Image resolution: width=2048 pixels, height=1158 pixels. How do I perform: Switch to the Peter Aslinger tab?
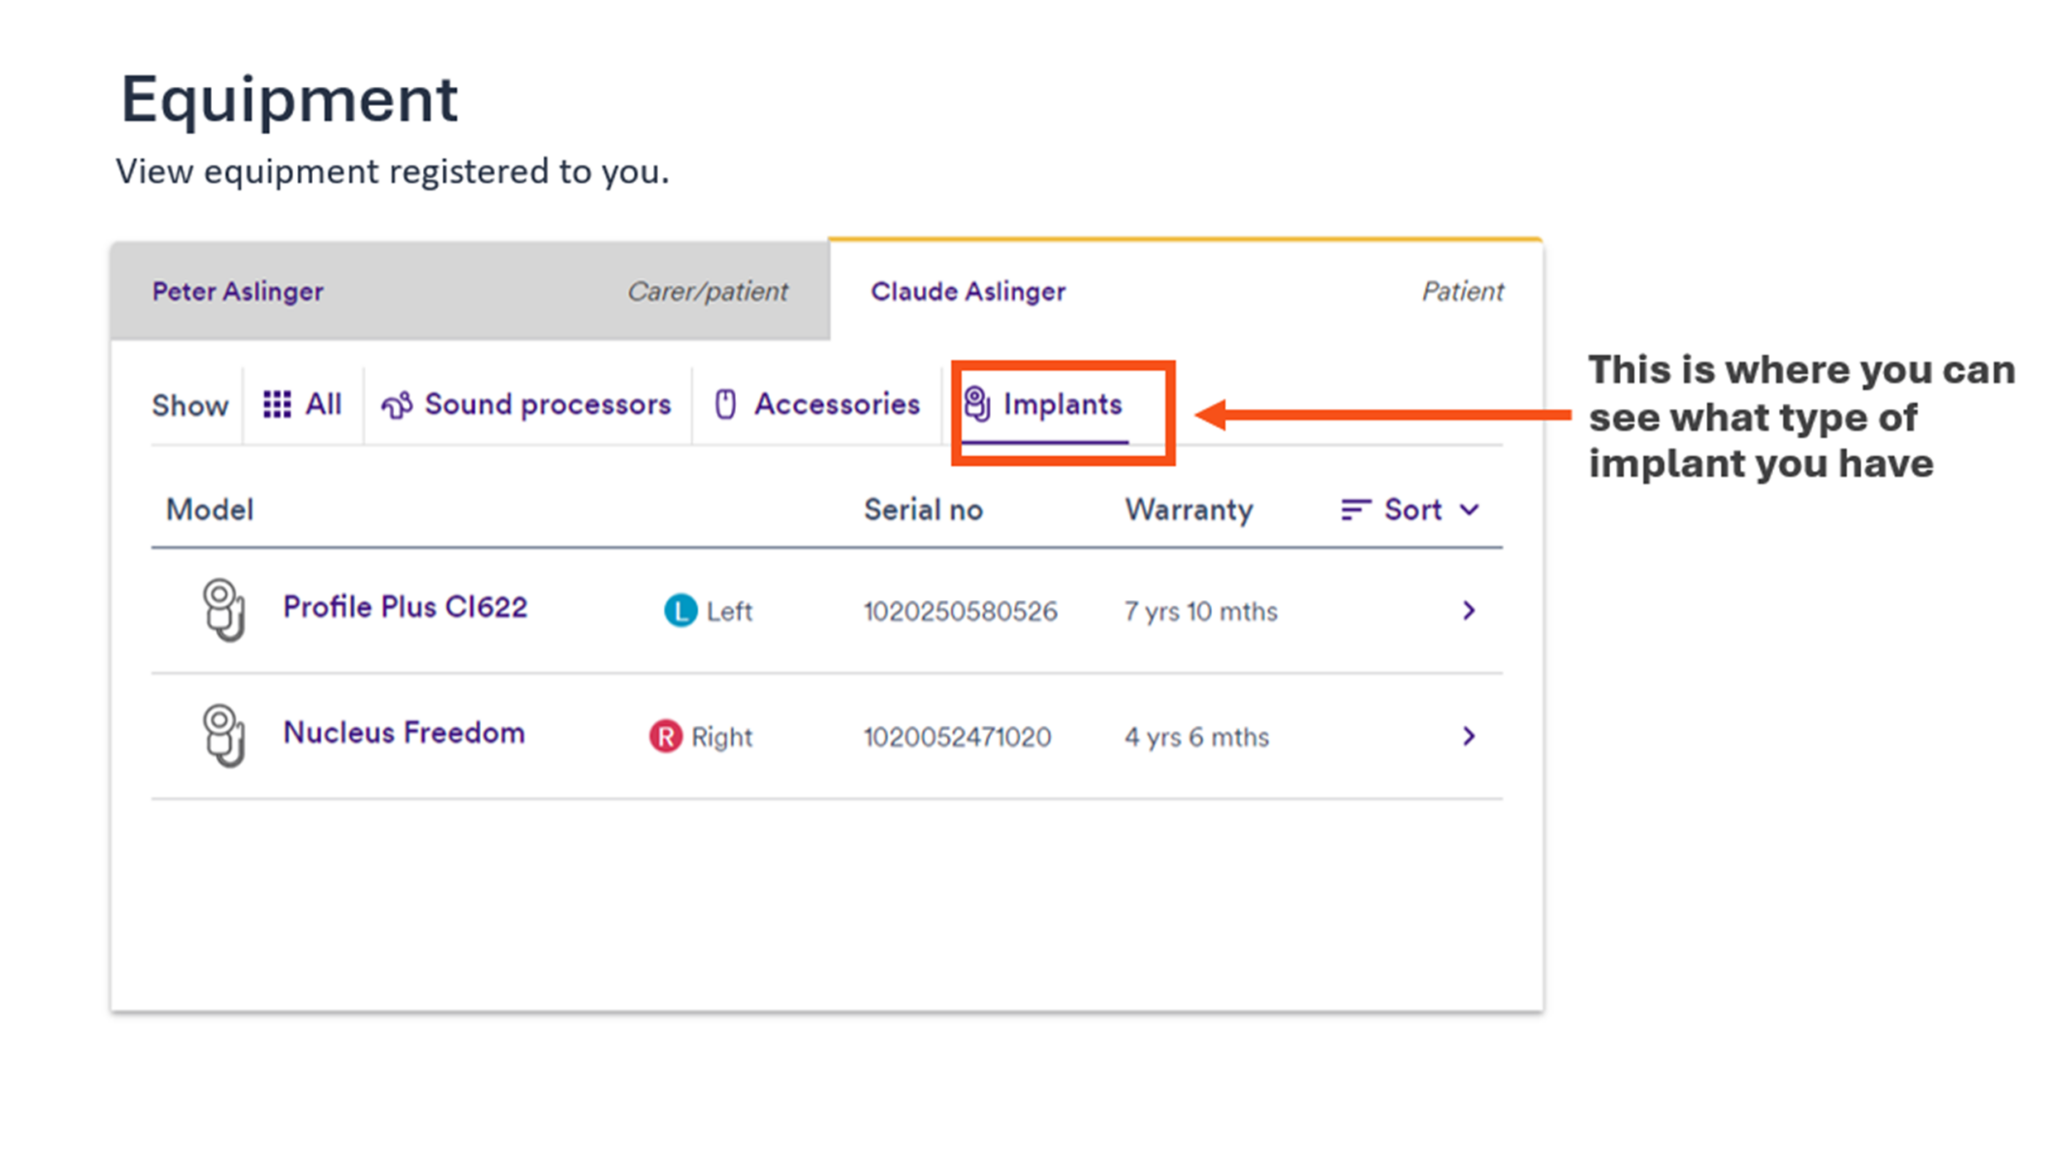(238, 291)
